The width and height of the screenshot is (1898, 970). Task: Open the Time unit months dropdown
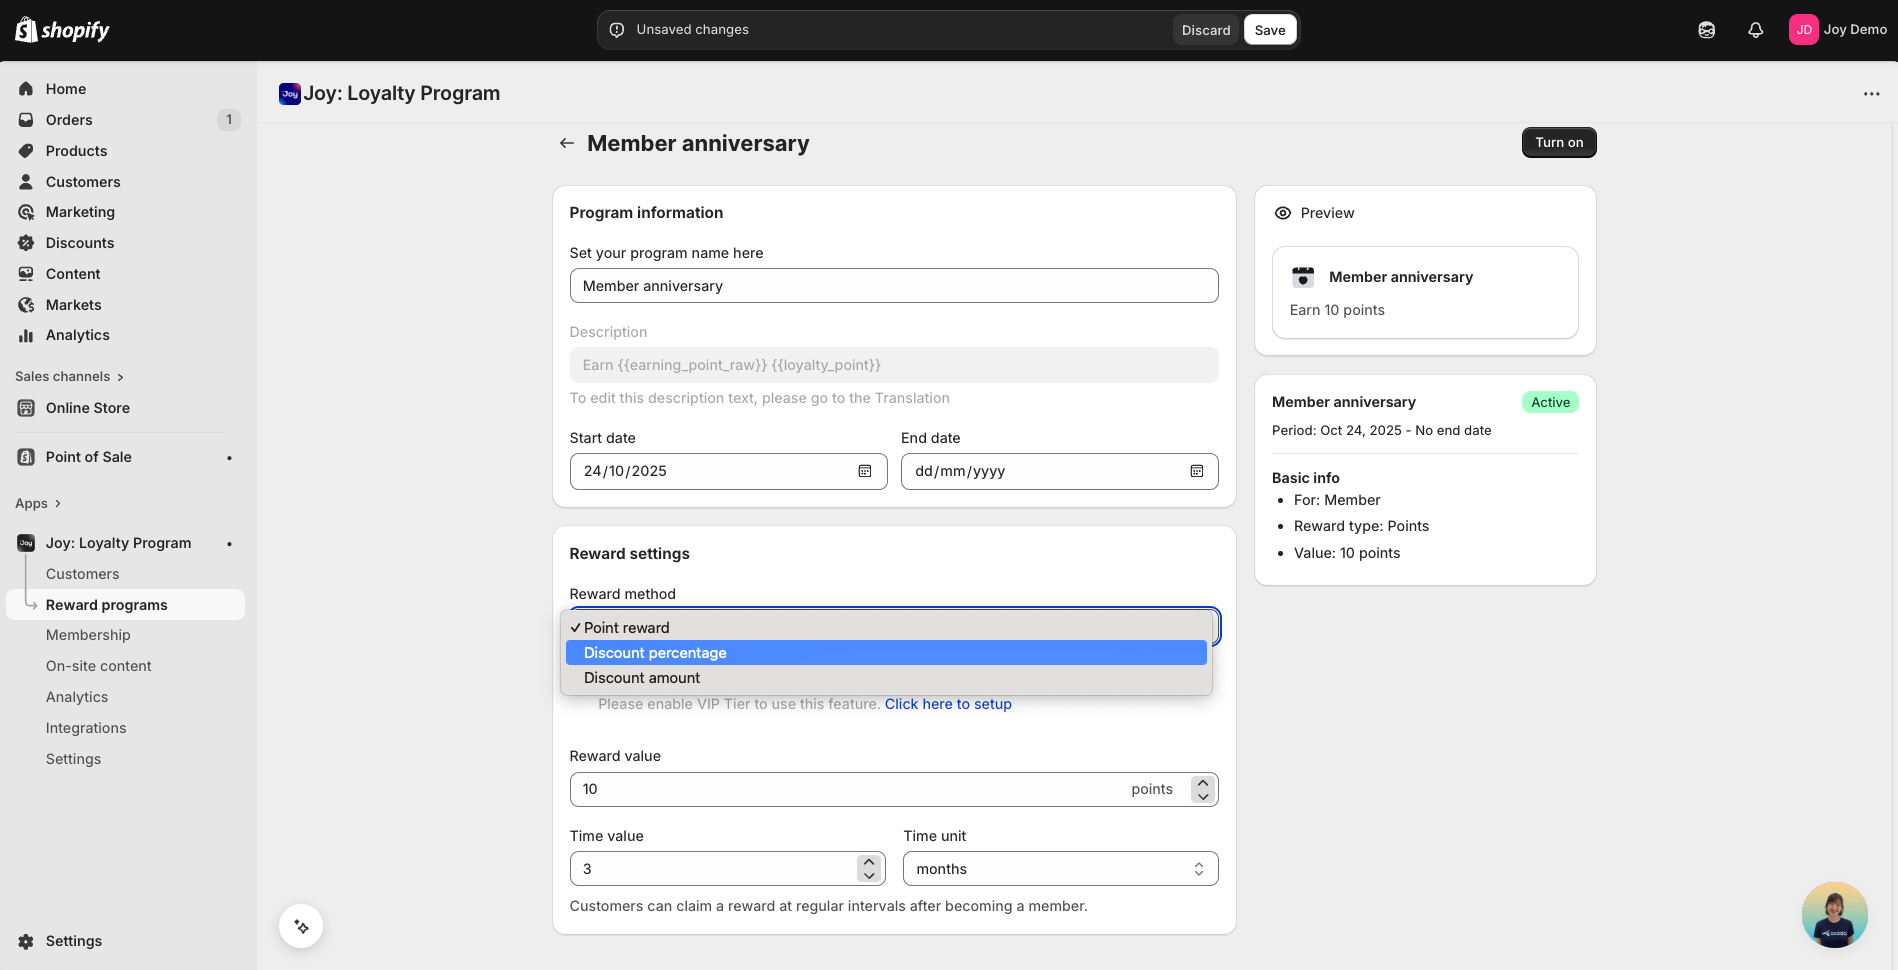[1060, 869]
